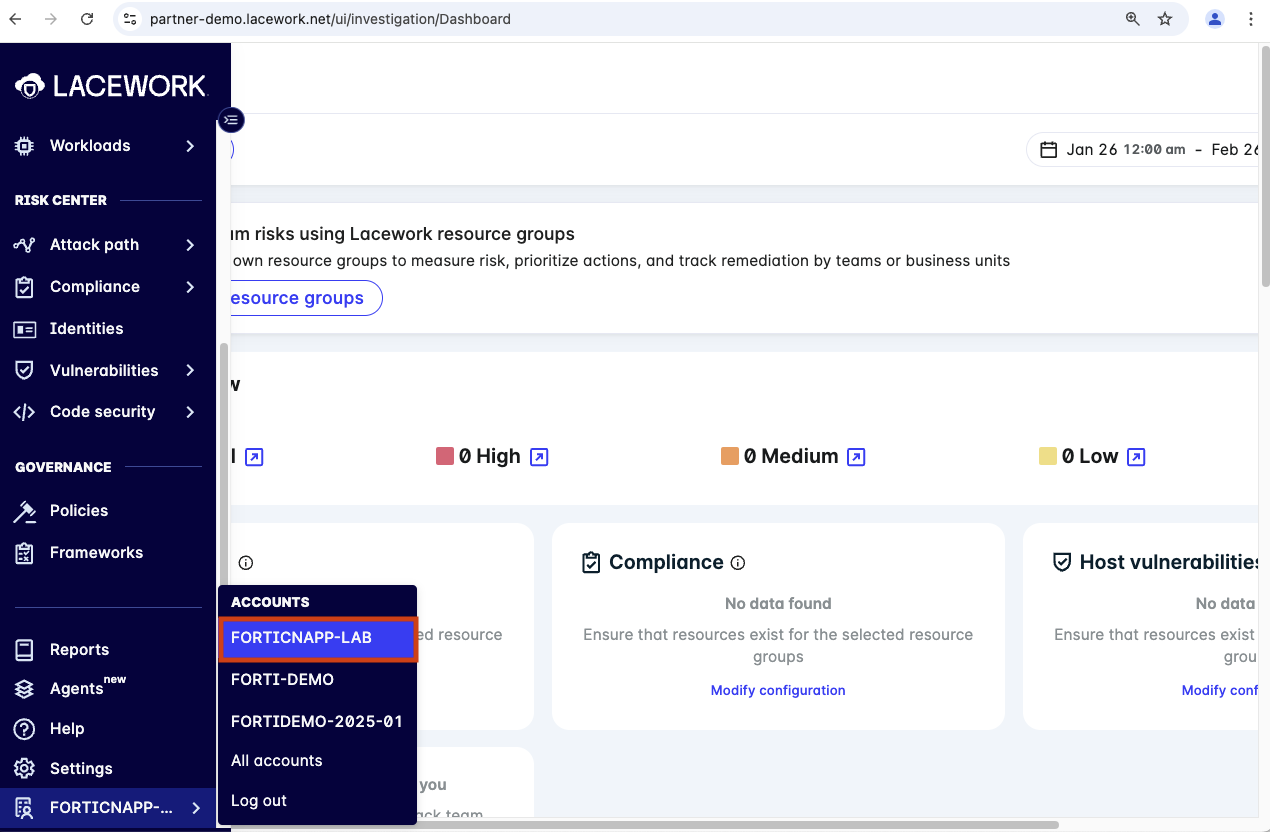1270x832 pixels.
Task: Click the "0 High" count text
Action: click(x=490, y=457)
